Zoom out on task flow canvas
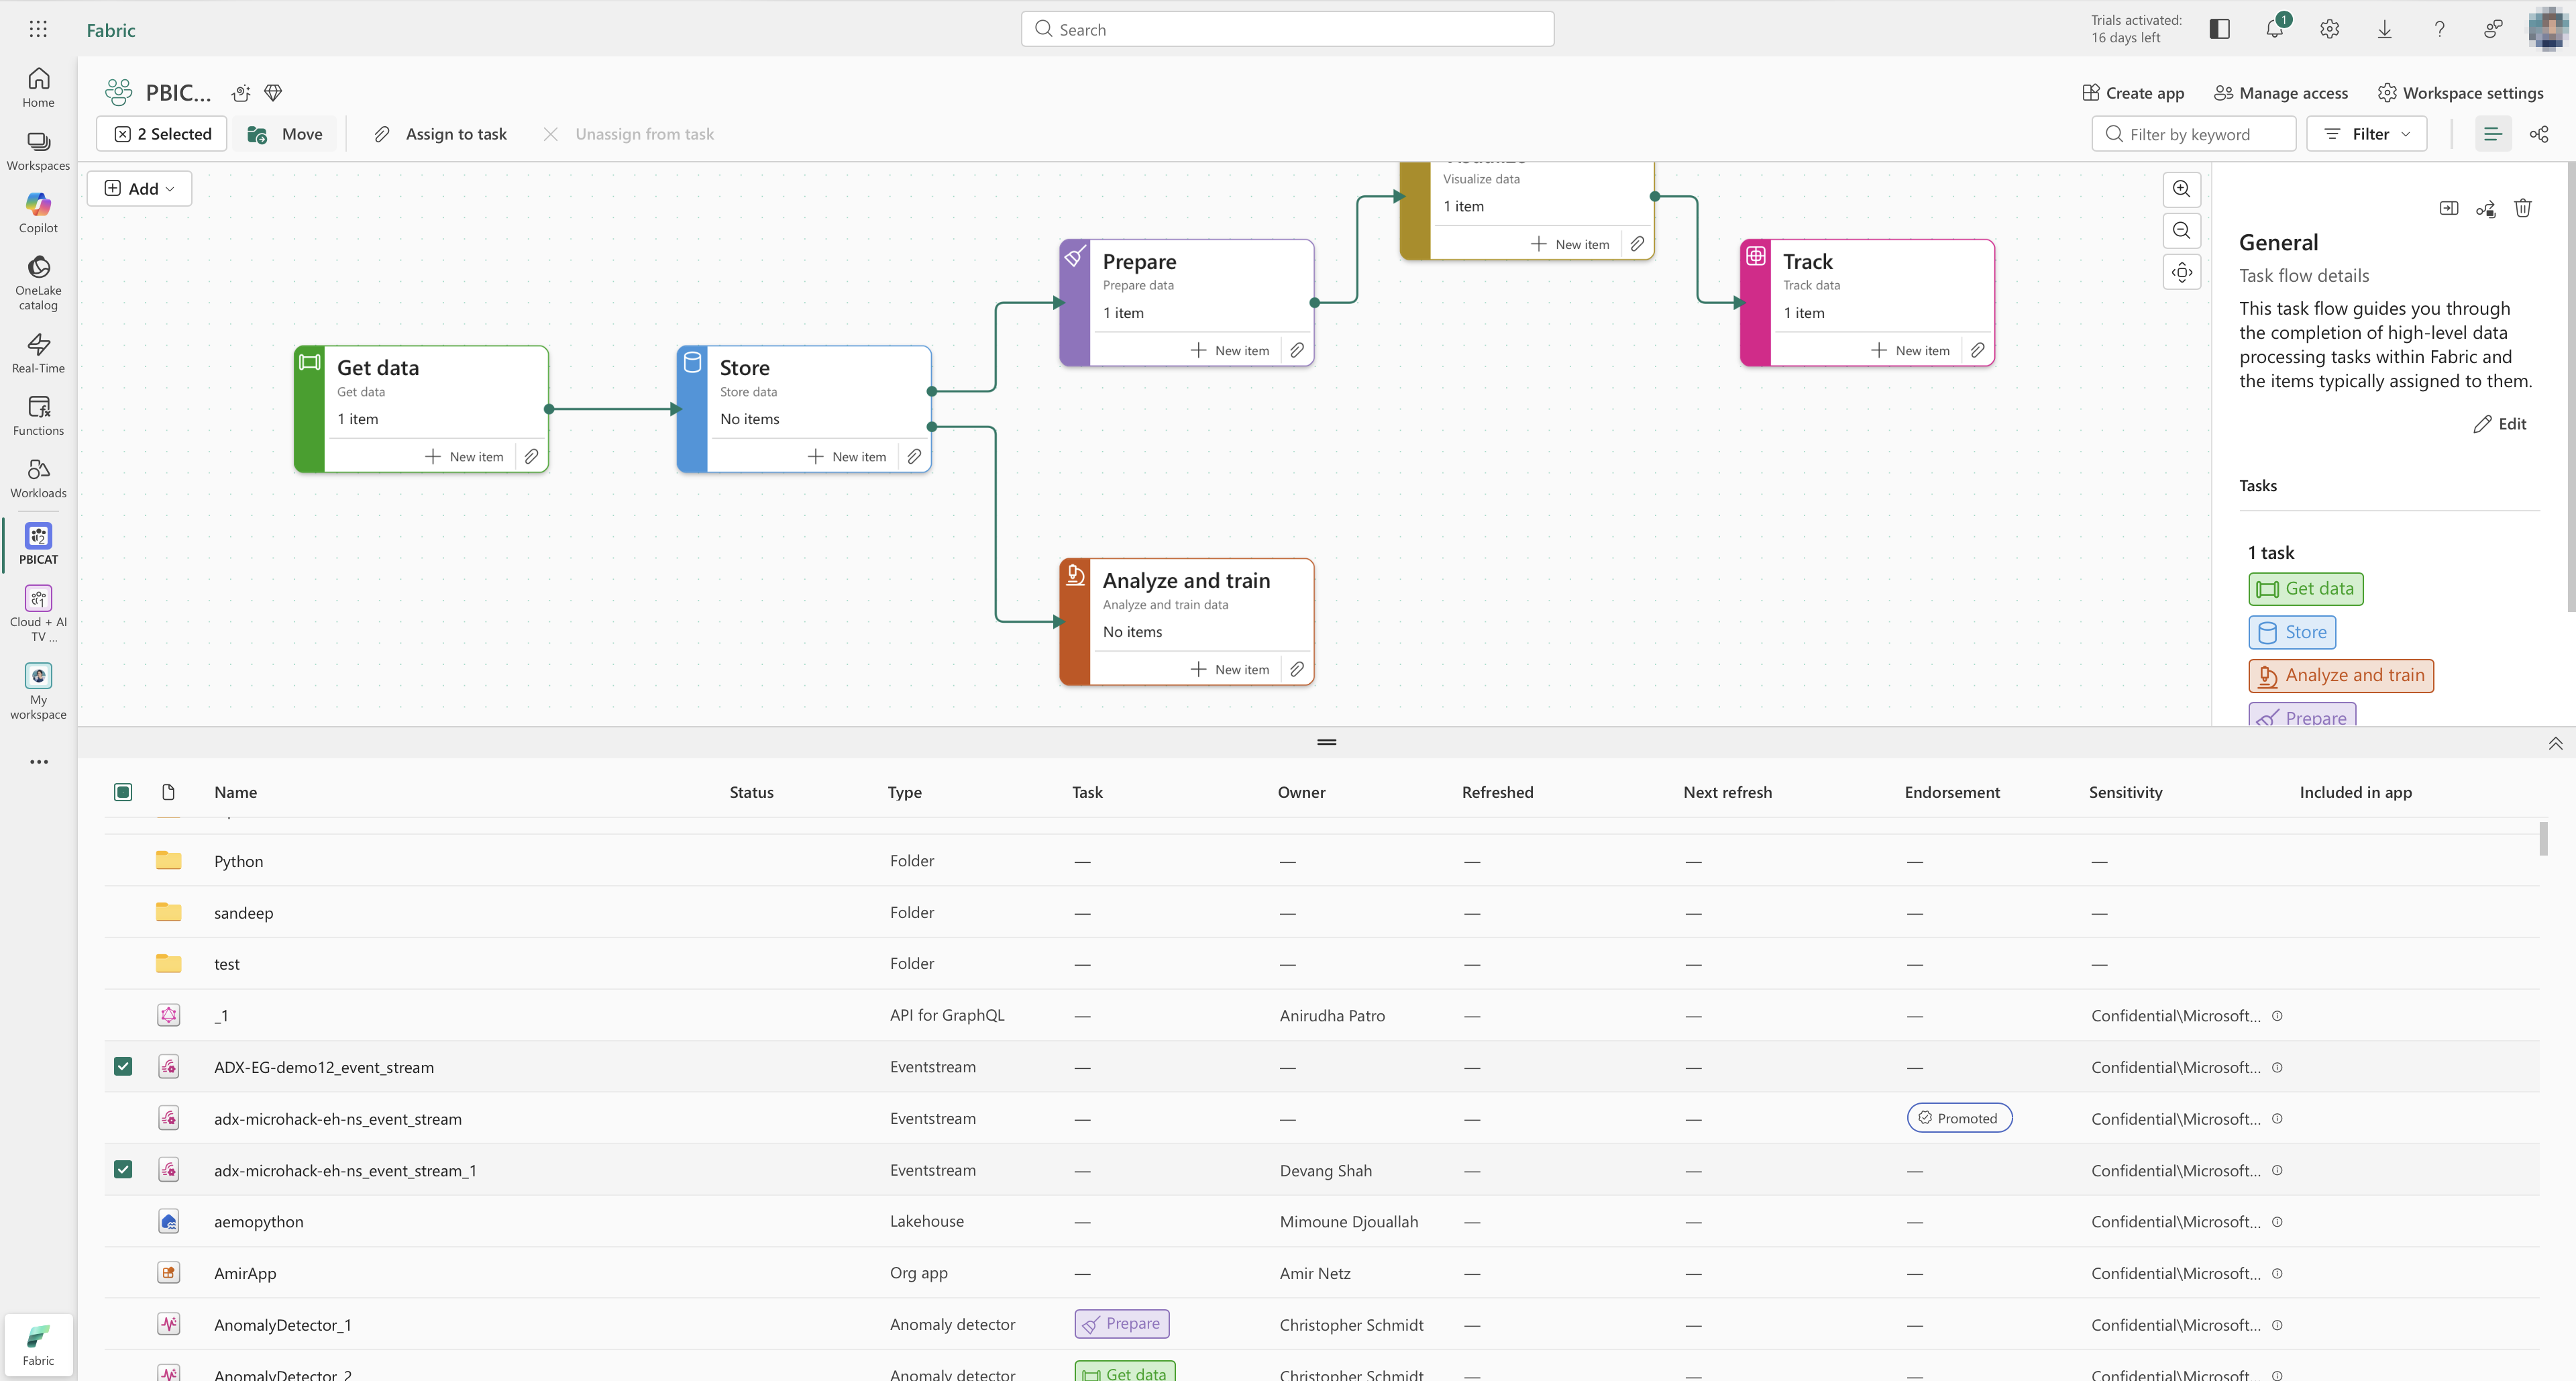This screenshot has width=2576, height=1381. click(x=2181, y=230)
